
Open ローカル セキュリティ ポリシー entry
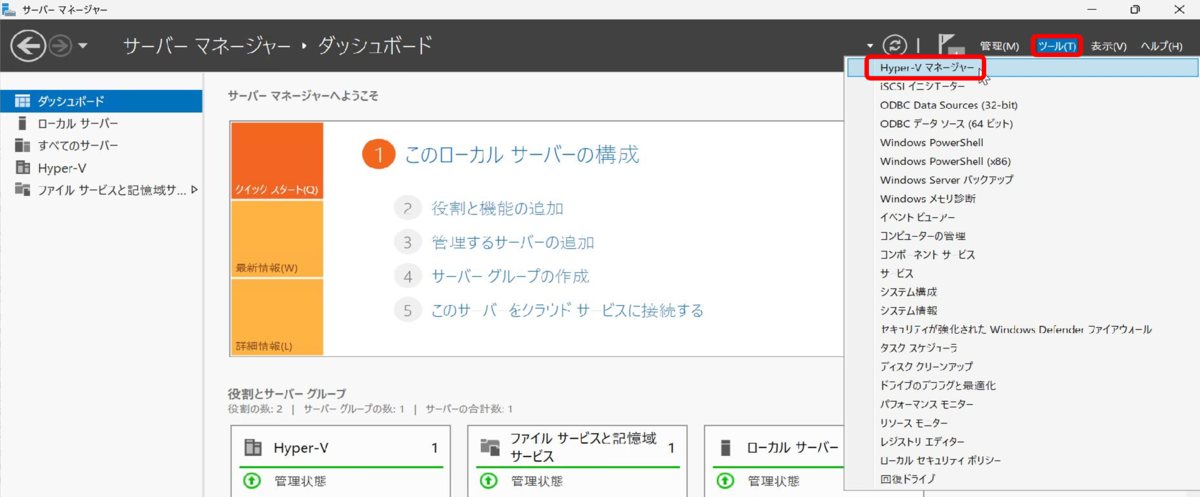point(1022,460)
